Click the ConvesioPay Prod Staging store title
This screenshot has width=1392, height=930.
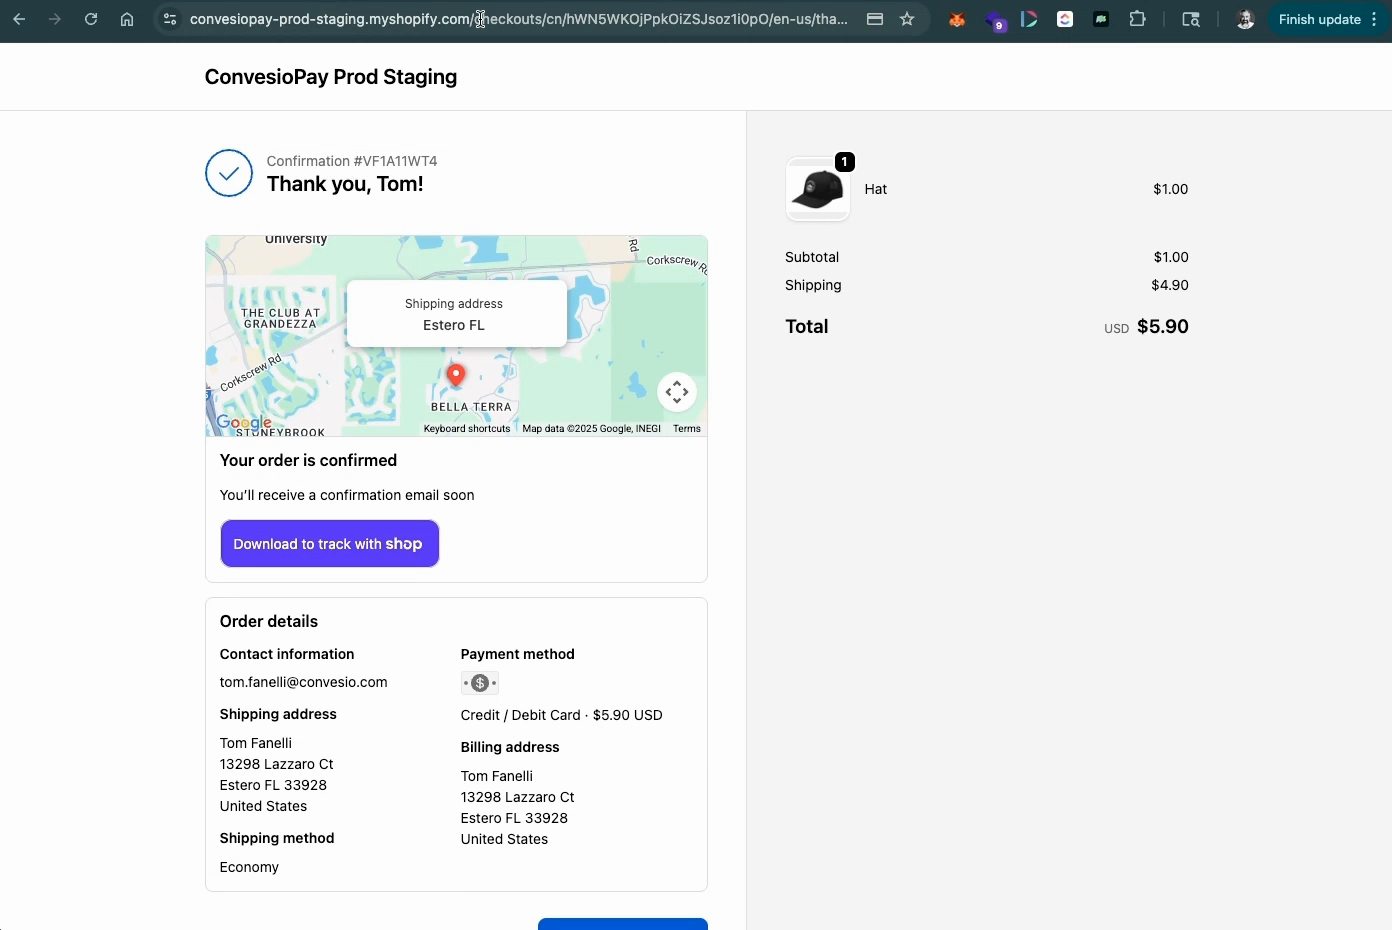coord(331,77)
